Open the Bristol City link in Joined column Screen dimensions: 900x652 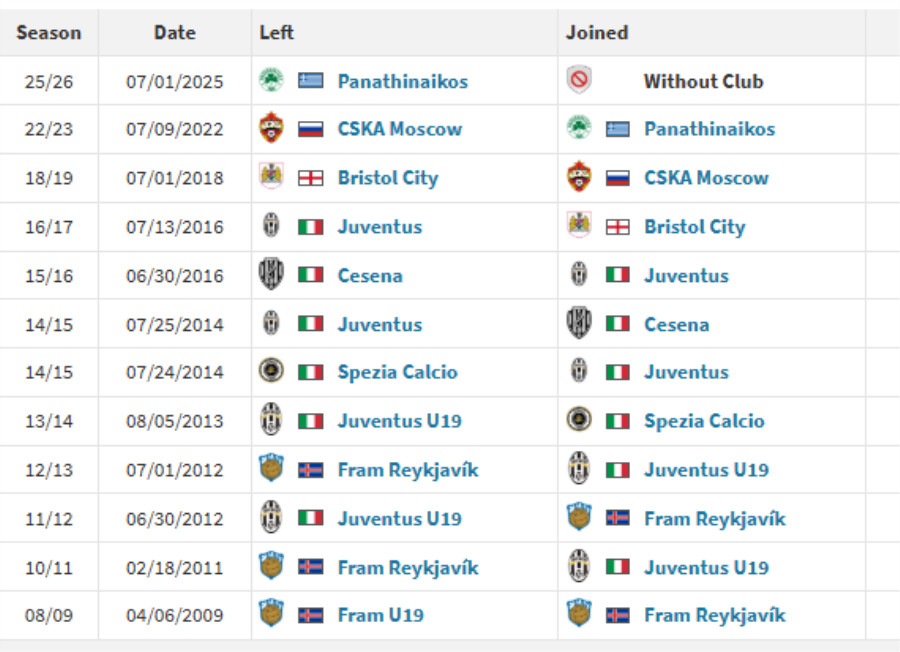click(695, 227)
